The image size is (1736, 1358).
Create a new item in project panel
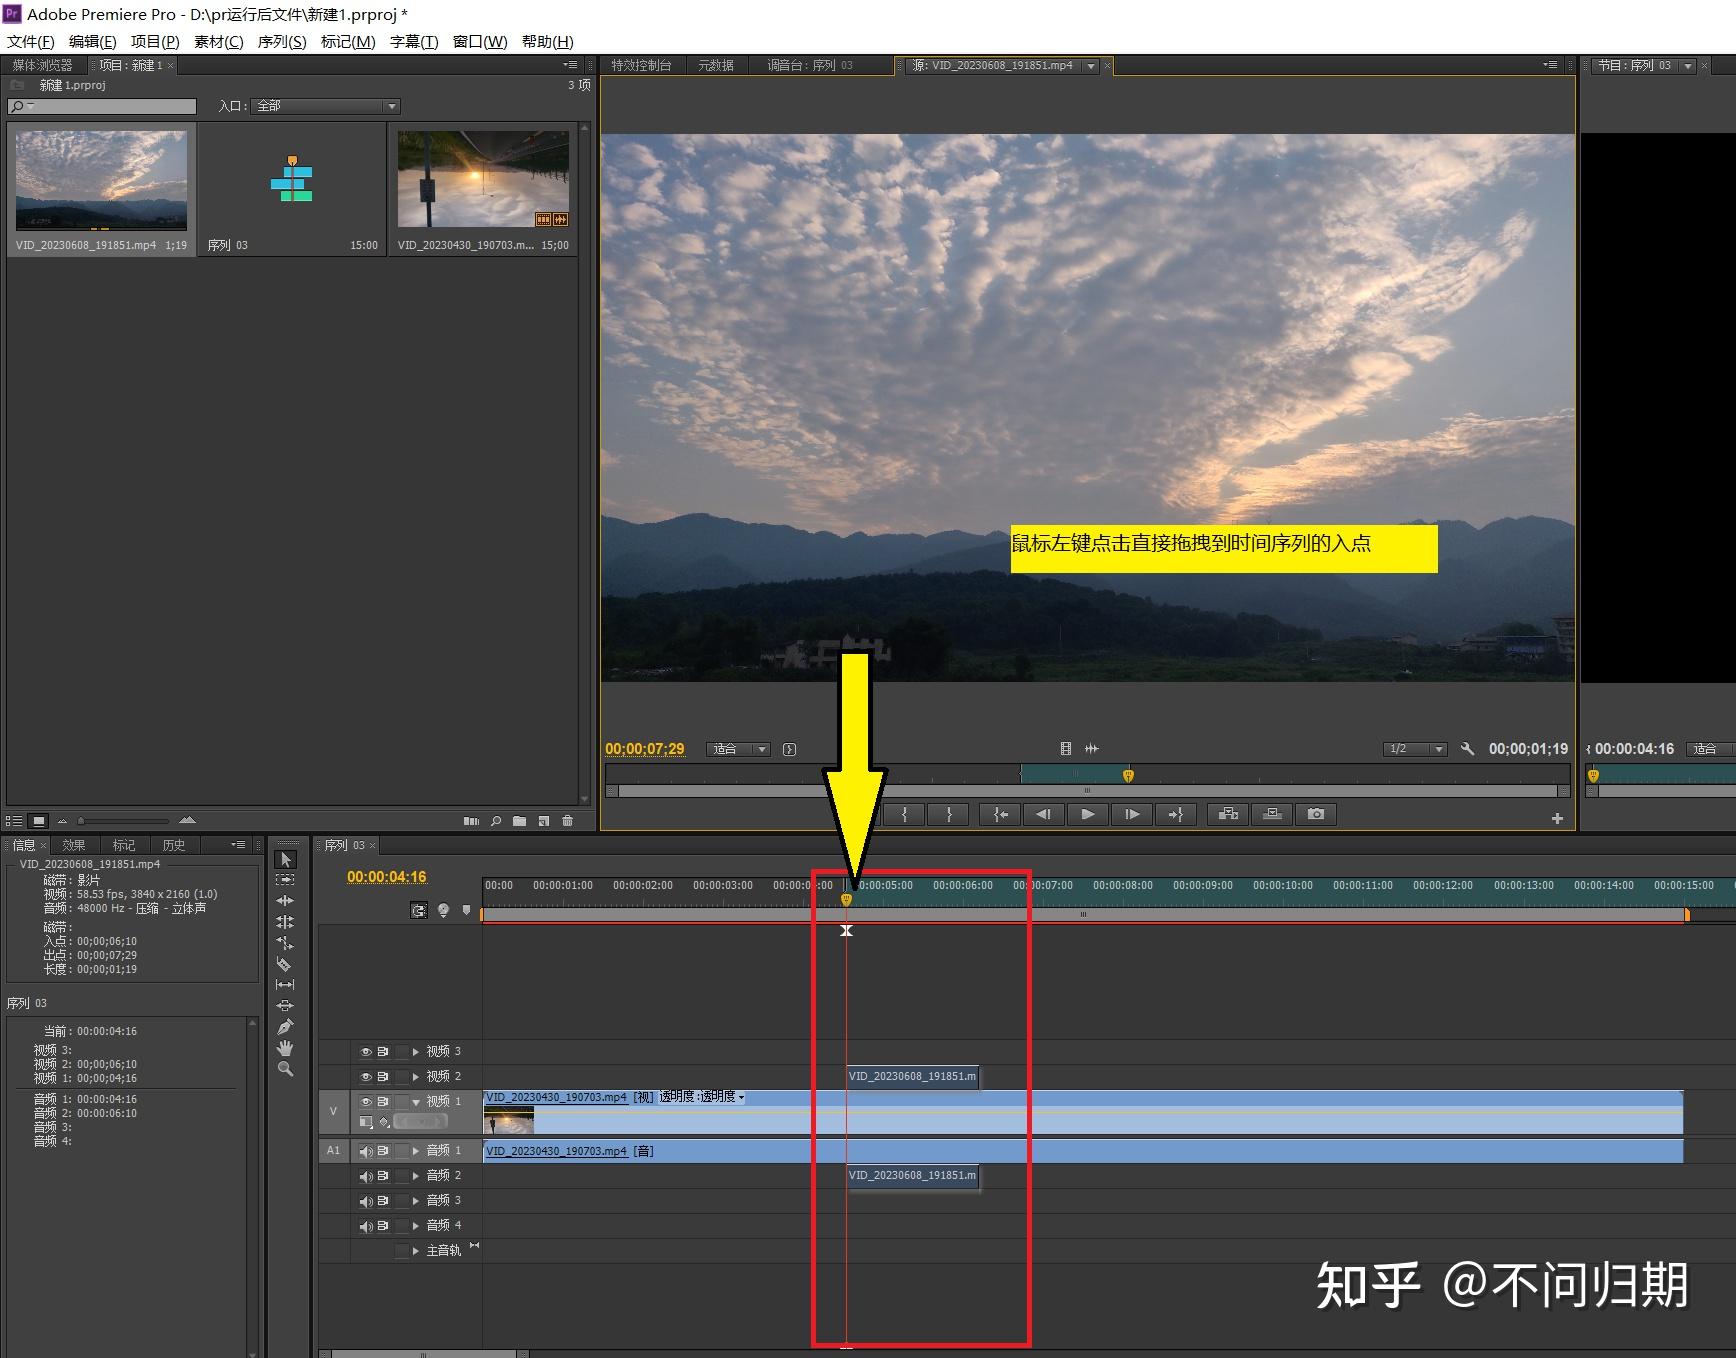point(544,821)
